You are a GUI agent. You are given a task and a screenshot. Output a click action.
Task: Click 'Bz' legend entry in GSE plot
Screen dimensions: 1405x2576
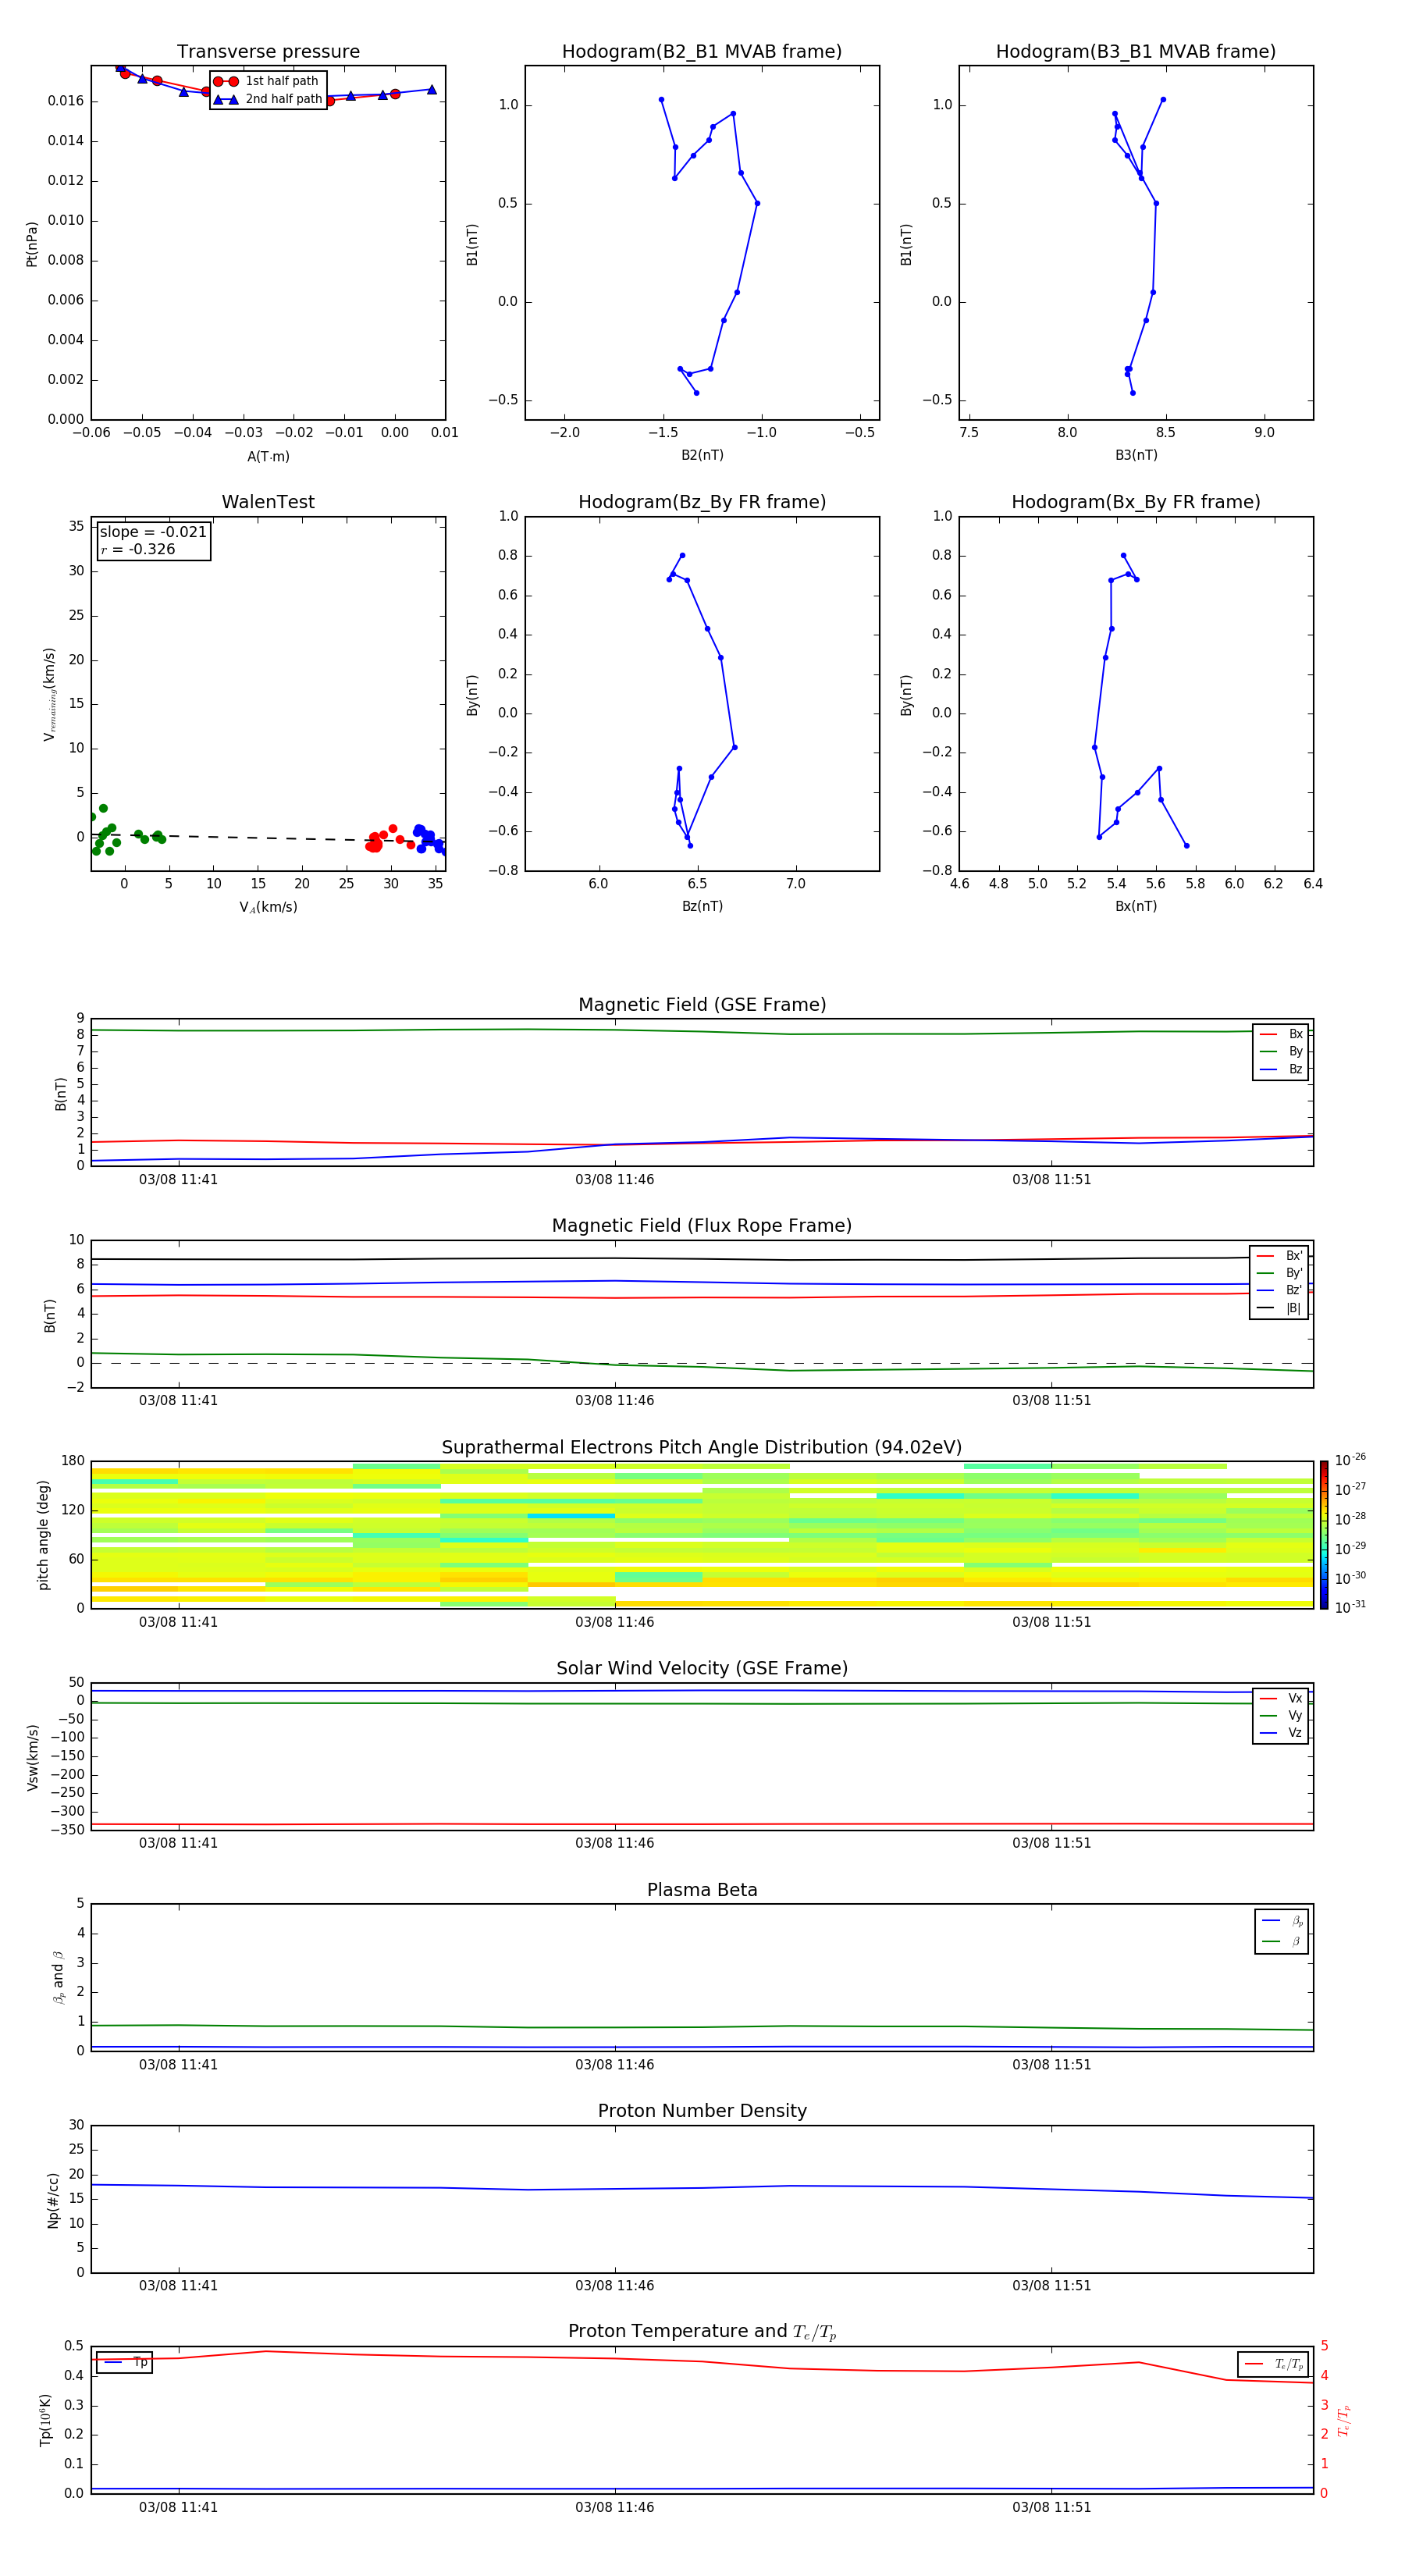point(1281,1069)
